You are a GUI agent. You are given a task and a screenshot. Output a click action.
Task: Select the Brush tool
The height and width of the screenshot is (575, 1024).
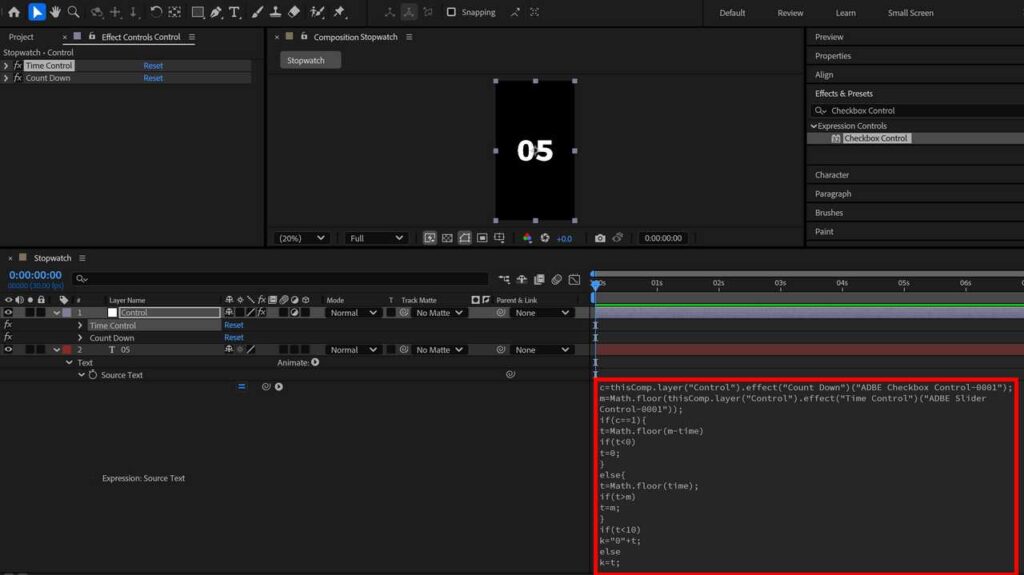pos(257,12)
